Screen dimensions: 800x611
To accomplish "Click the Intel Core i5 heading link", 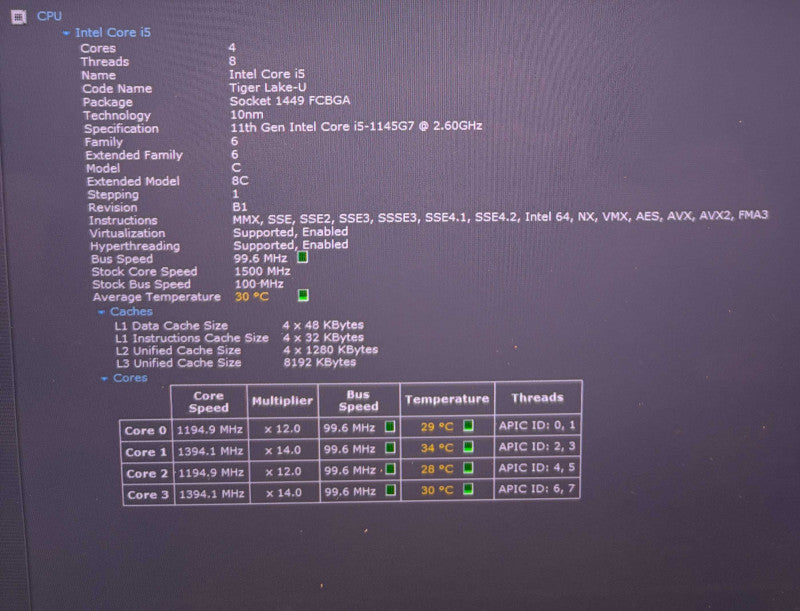I will (113, 33).
